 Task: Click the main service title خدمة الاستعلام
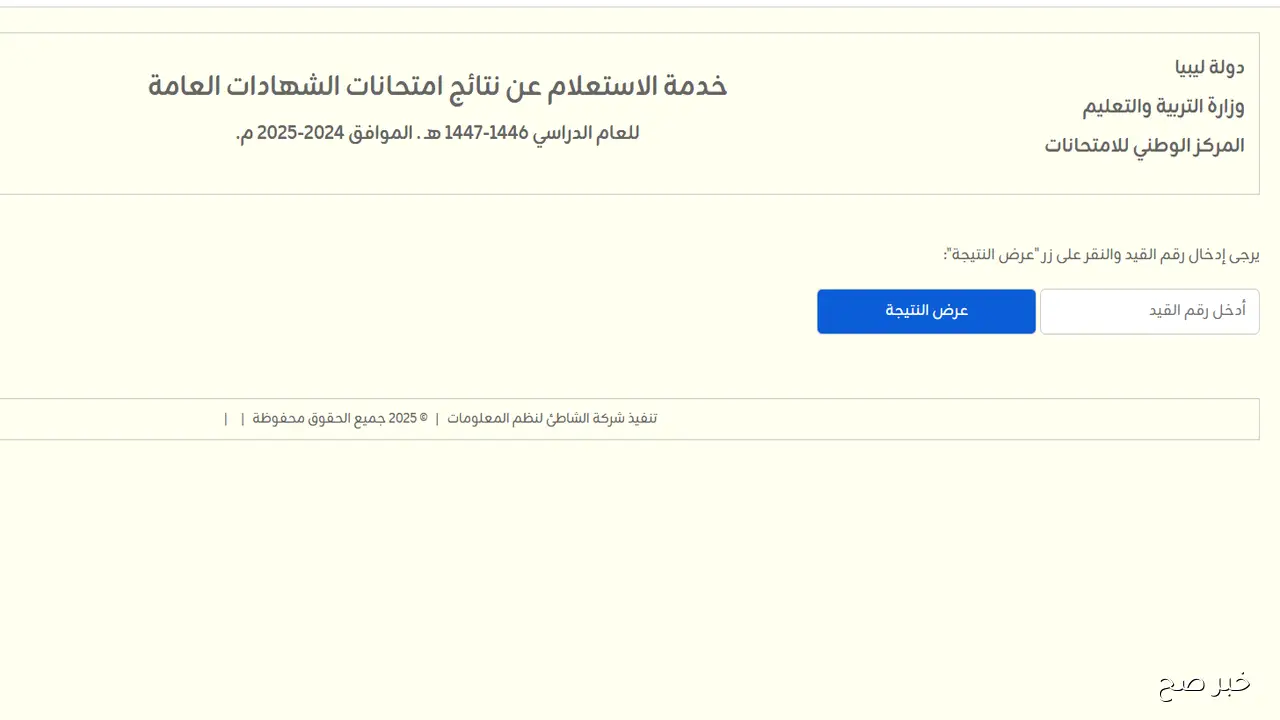tap(437, 86)
